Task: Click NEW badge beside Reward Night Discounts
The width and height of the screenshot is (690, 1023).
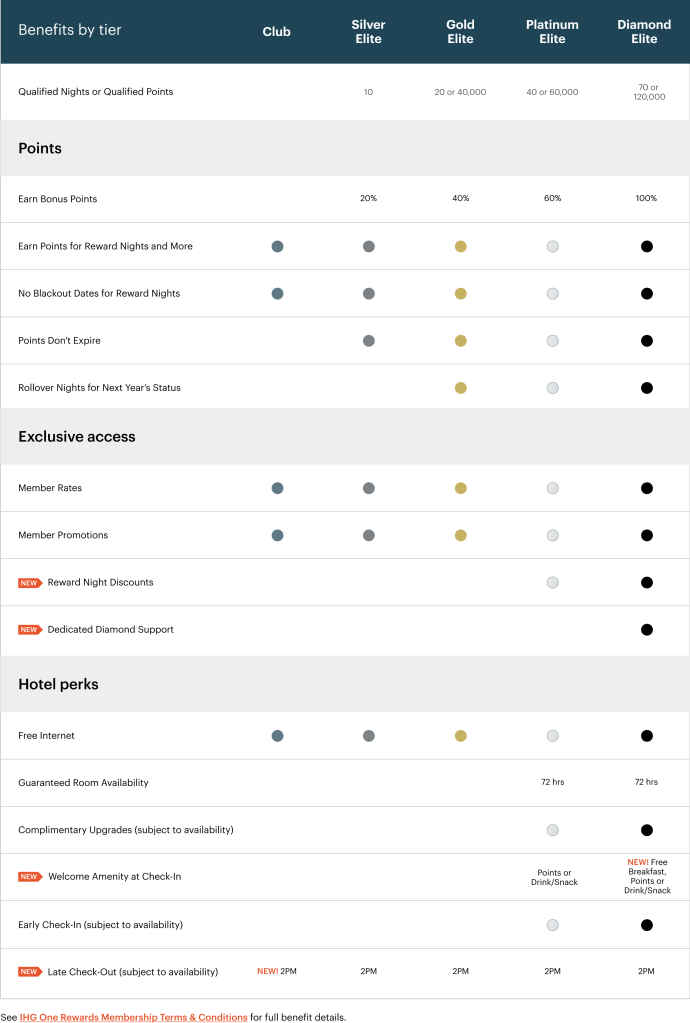Action: click(30, 583)
